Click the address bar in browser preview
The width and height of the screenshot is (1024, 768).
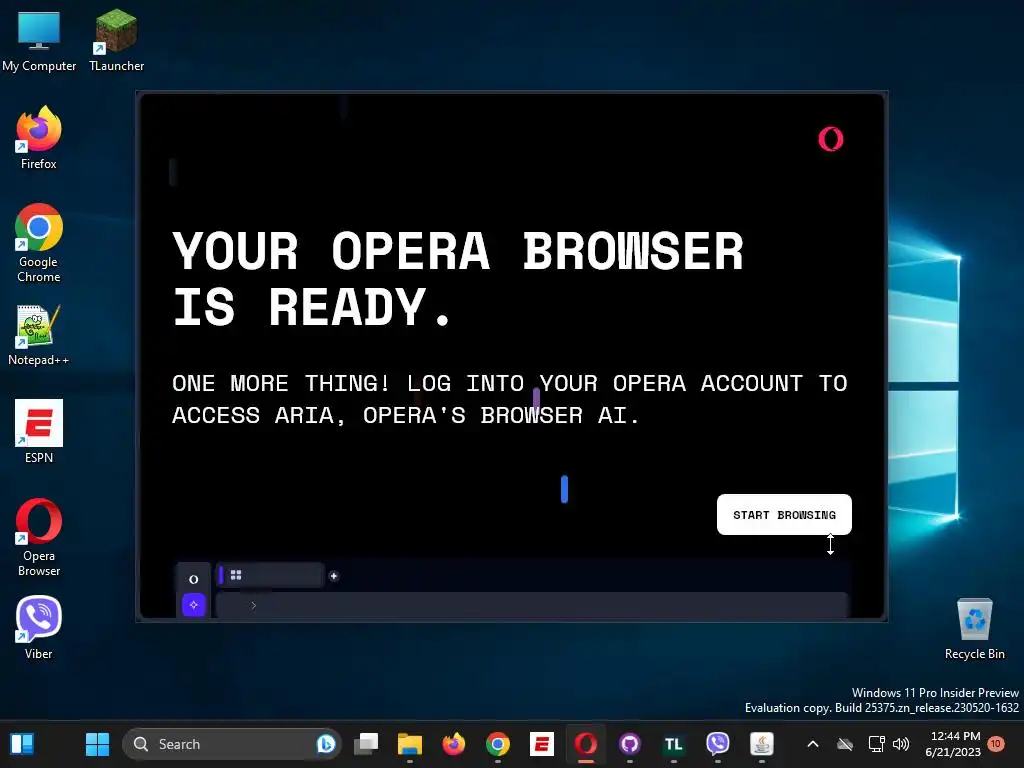pyautogui.click(x=532, y=605)
